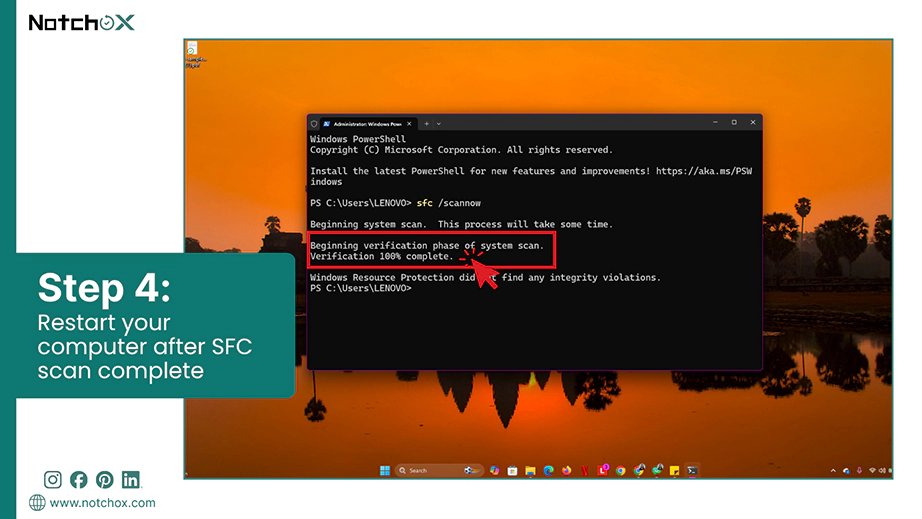
Task: Click the NotchoX logo
Action: (81, 23)
